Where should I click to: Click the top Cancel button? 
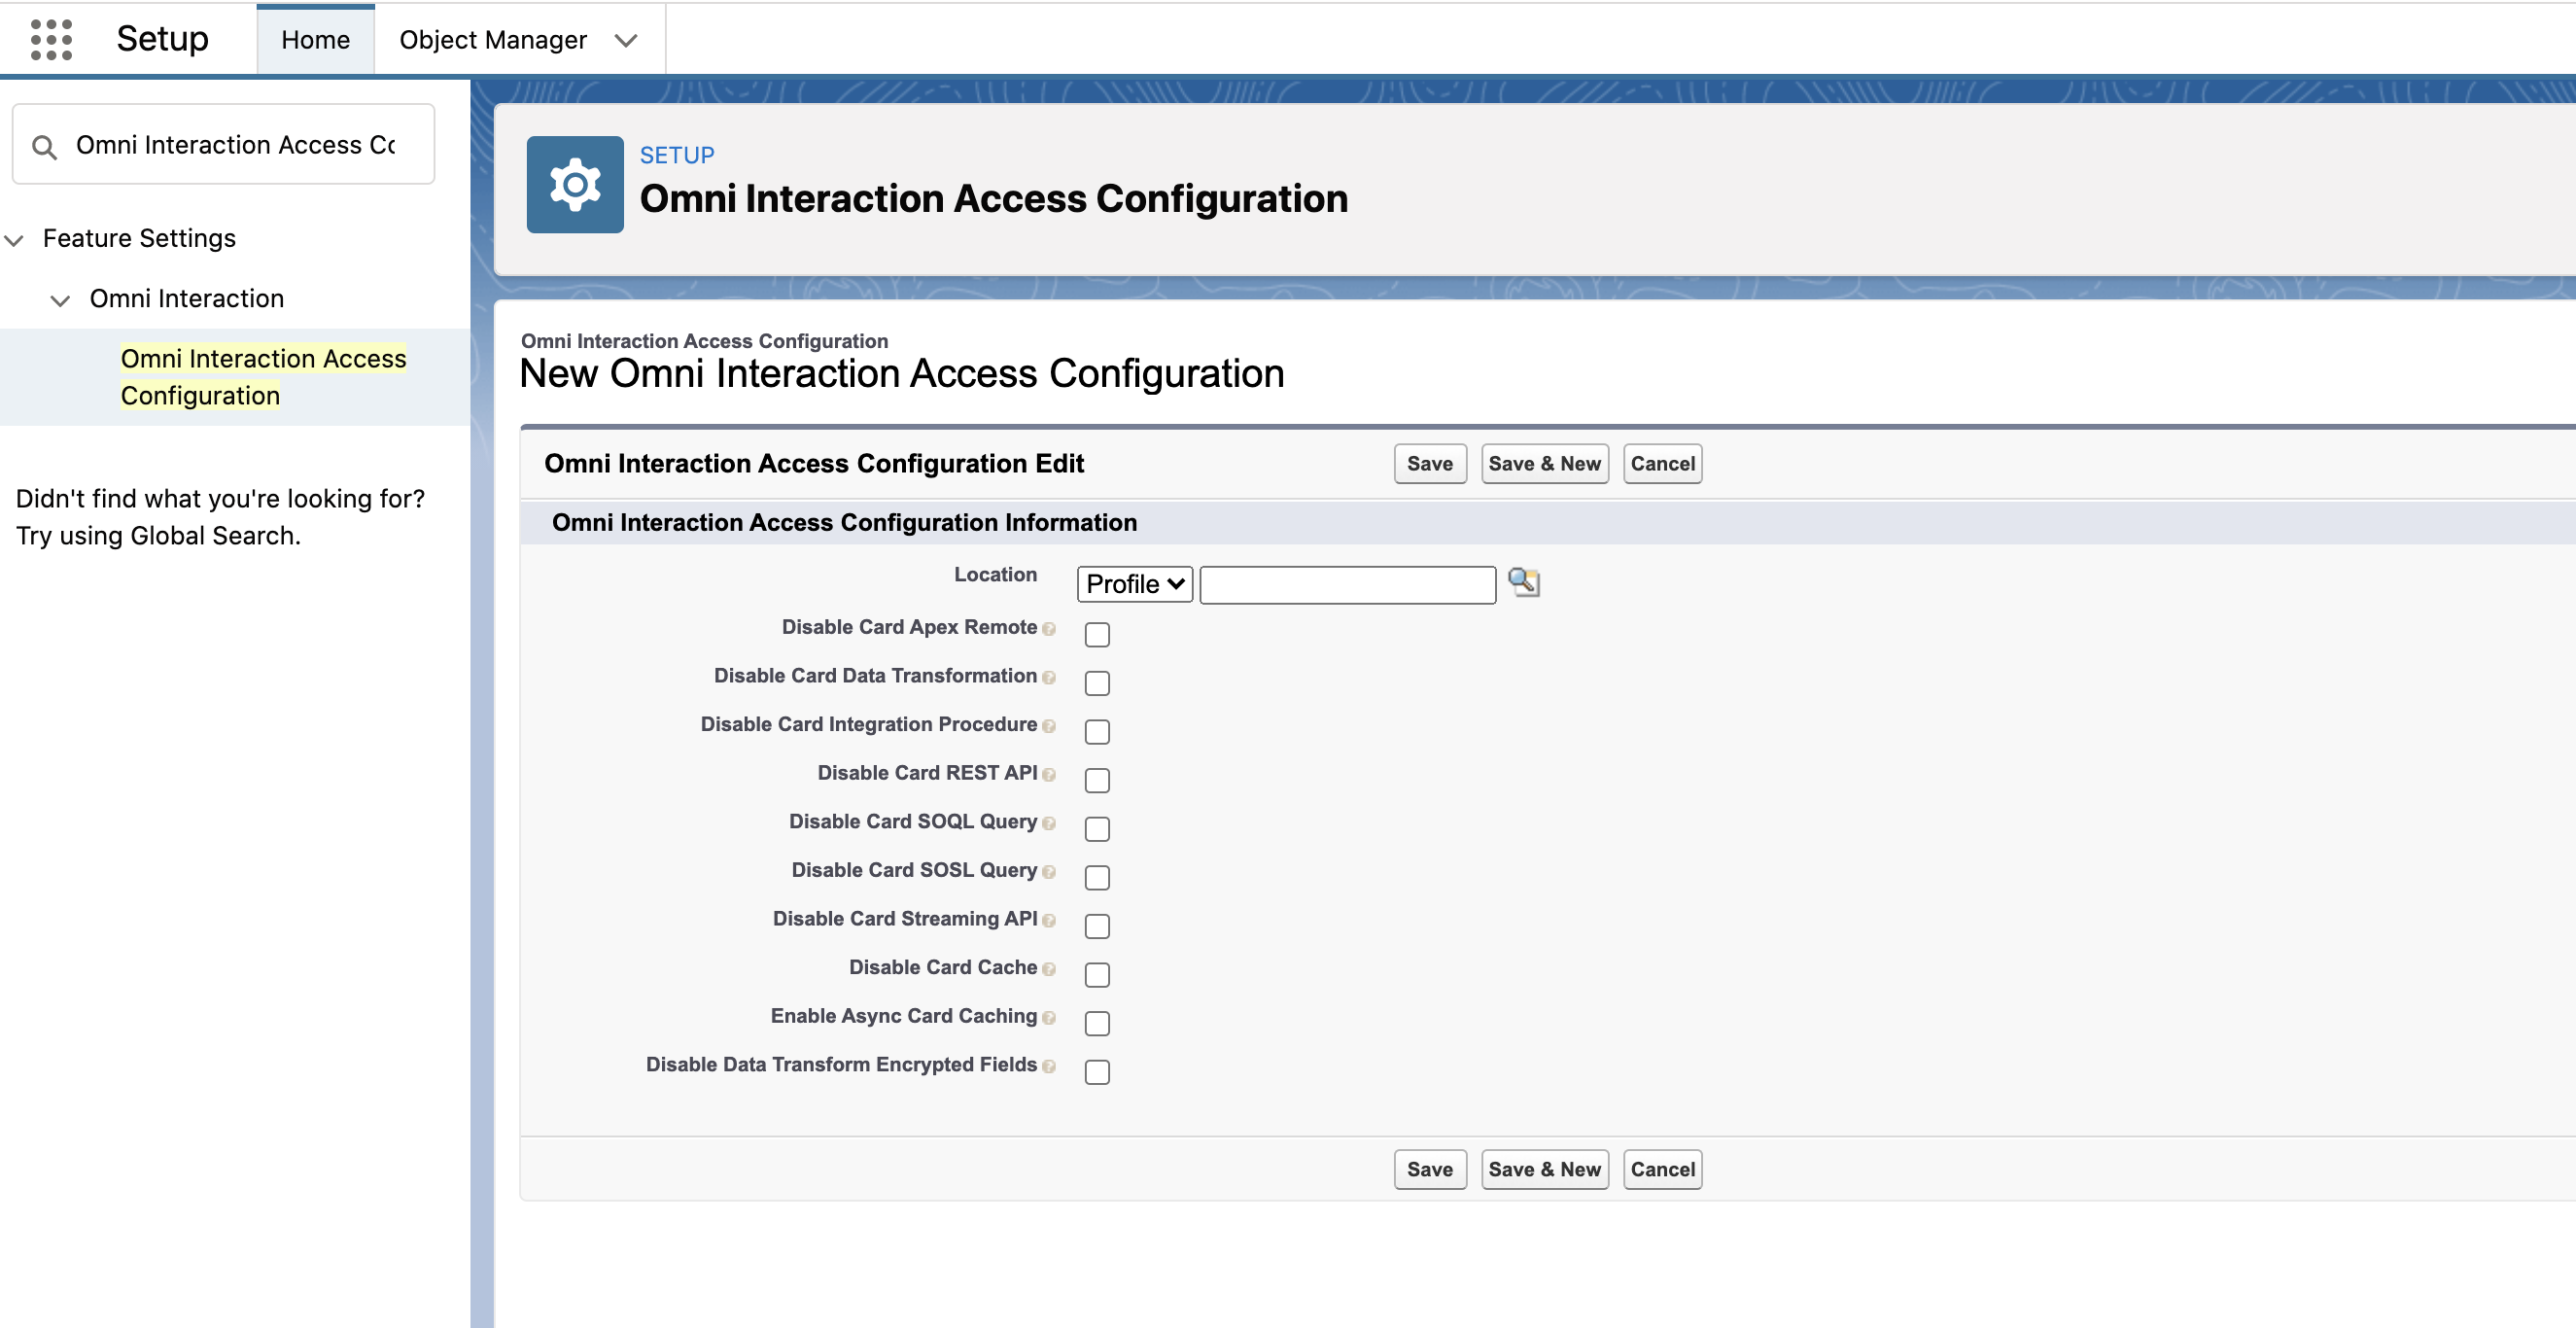tap(1662, 463)
